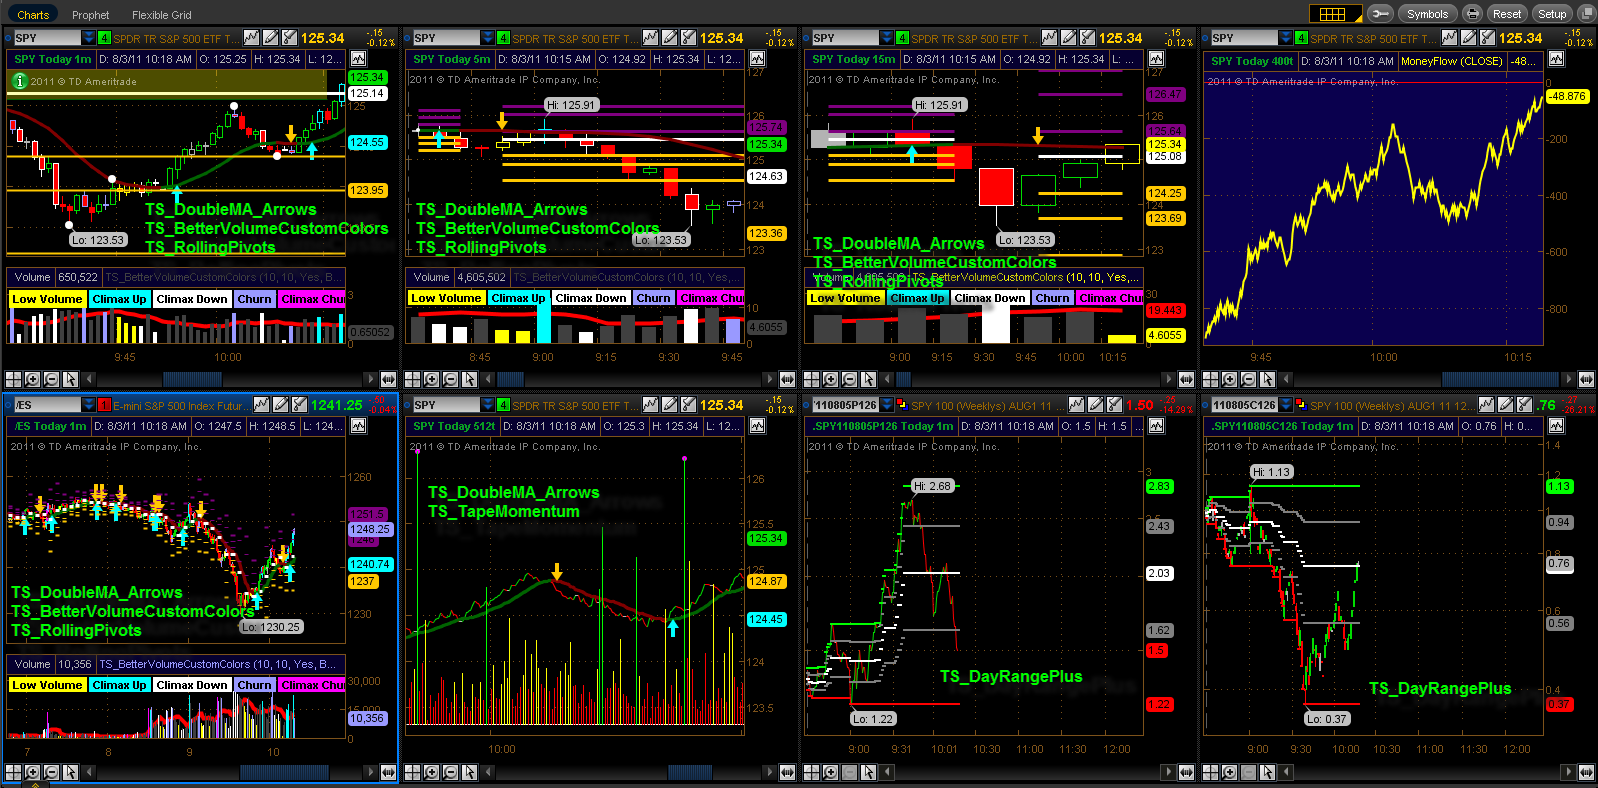Click the SPY 400t chart horizontal scrollbar thumb
The width and height of the screenshot is (1598, 788).
1501,379
